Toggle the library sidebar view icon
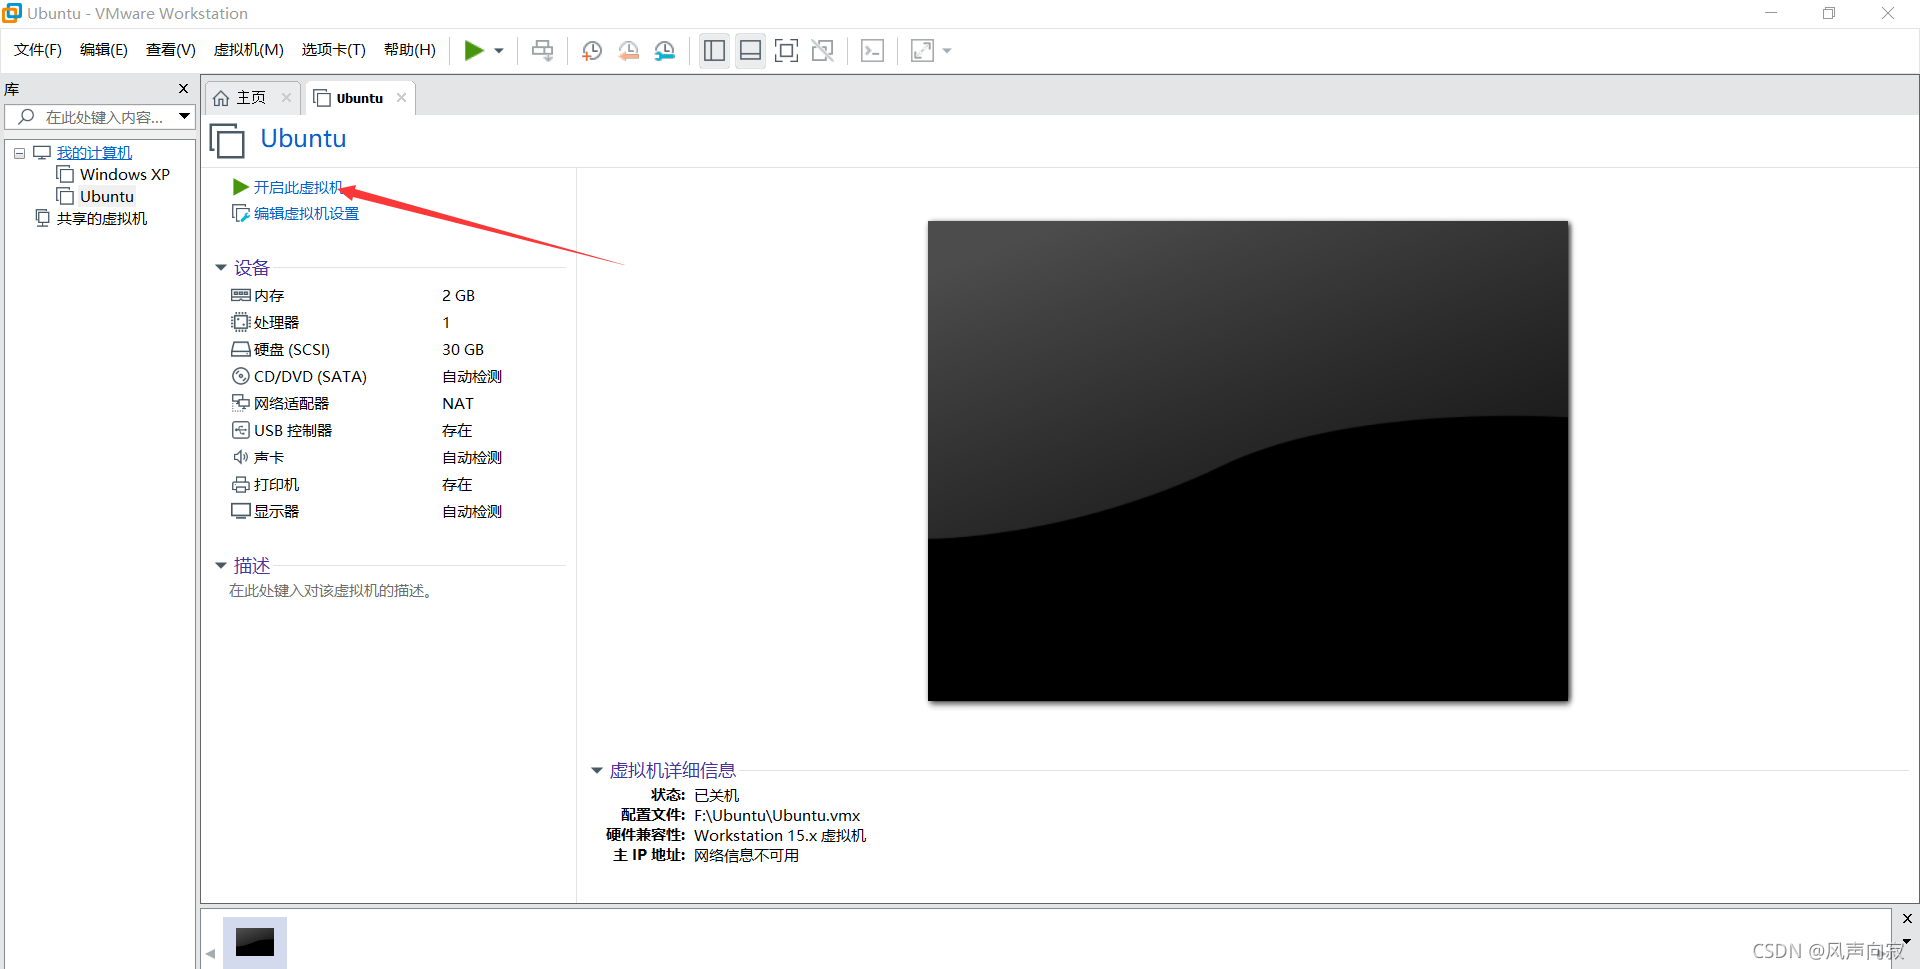The height and width of the screenshot is (969, 1920). click(x=714, y=51)
